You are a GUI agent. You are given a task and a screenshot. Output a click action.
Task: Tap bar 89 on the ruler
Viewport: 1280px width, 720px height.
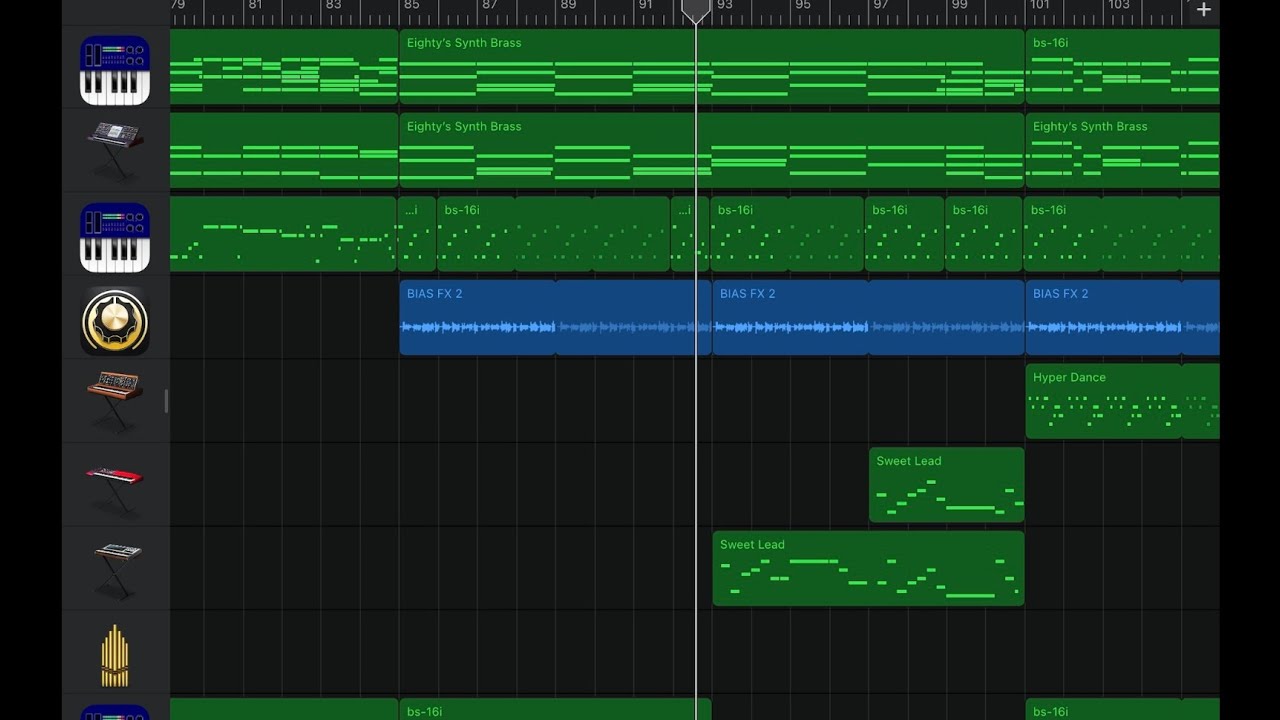568,6
